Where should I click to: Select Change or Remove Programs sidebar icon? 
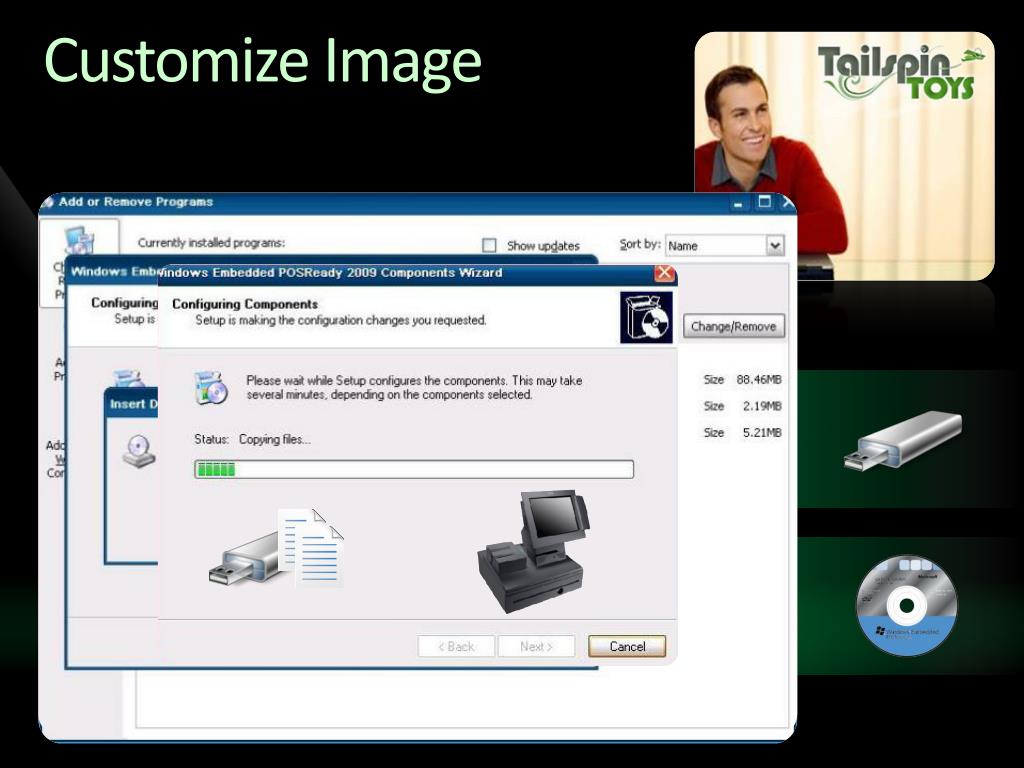(x=79, y=242)
